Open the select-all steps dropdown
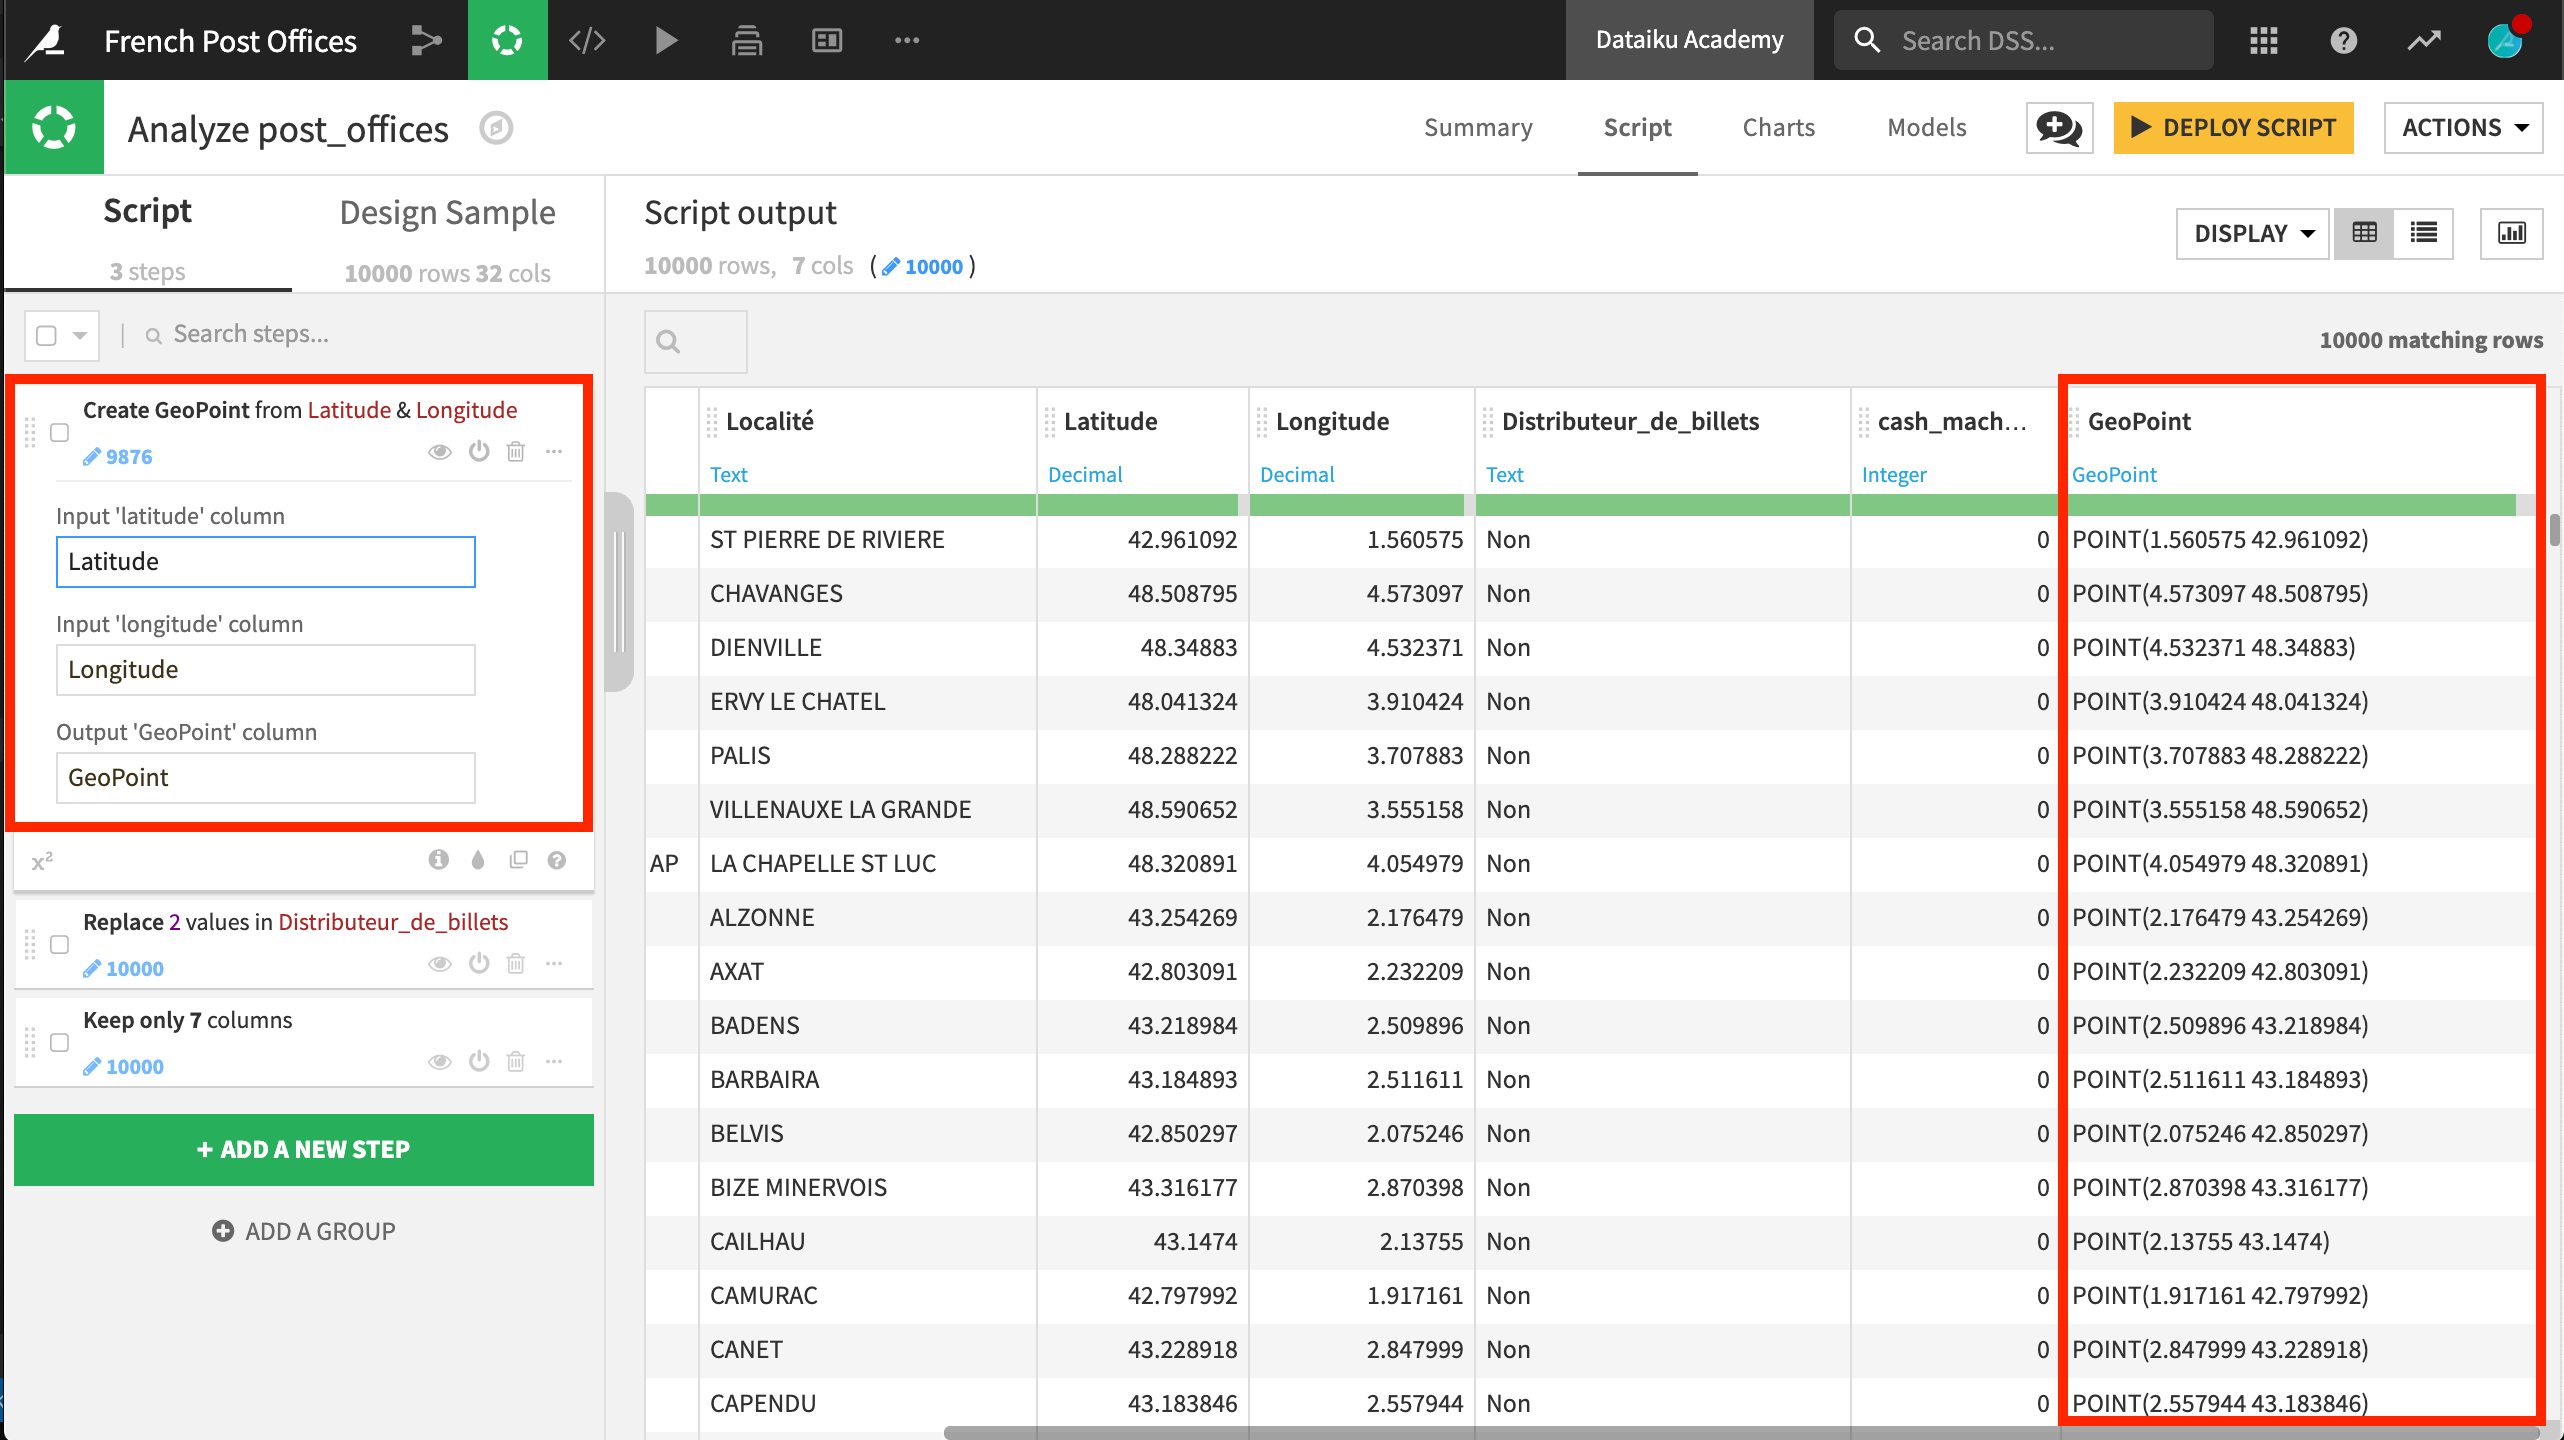This screenshot has height=1440, width=2564. pyautogui.click(x=80, y=335)
